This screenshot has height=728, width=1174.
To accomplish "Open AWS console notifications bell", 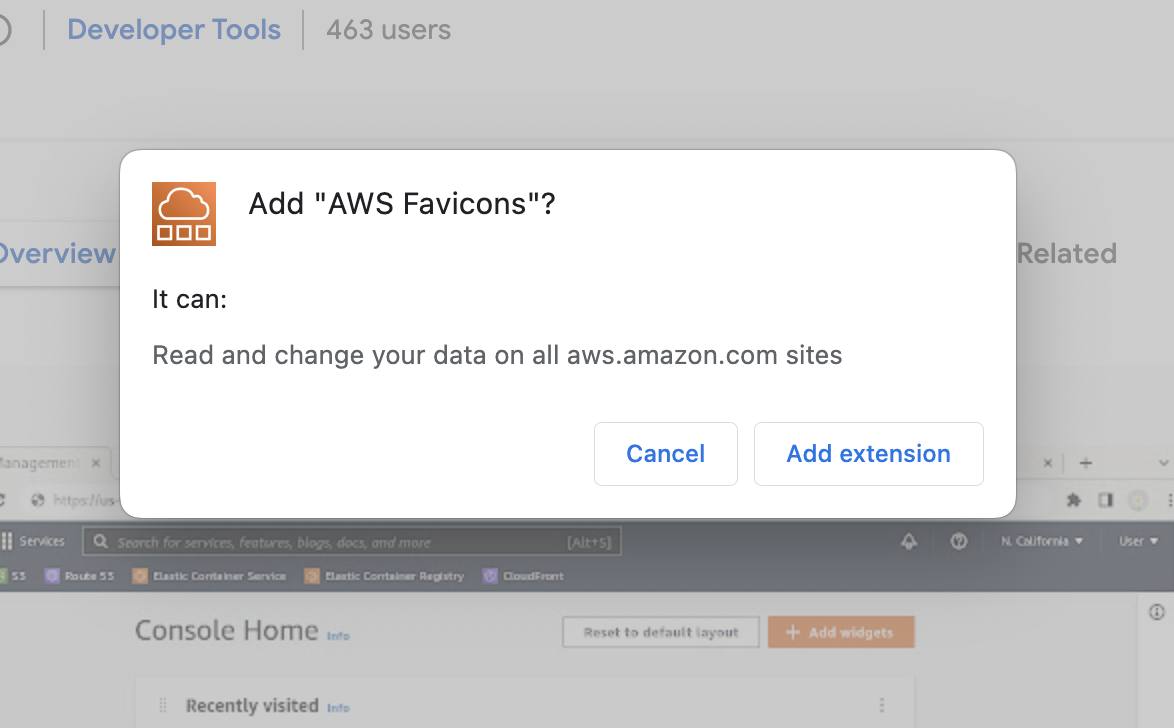I will tap(908, 540).
